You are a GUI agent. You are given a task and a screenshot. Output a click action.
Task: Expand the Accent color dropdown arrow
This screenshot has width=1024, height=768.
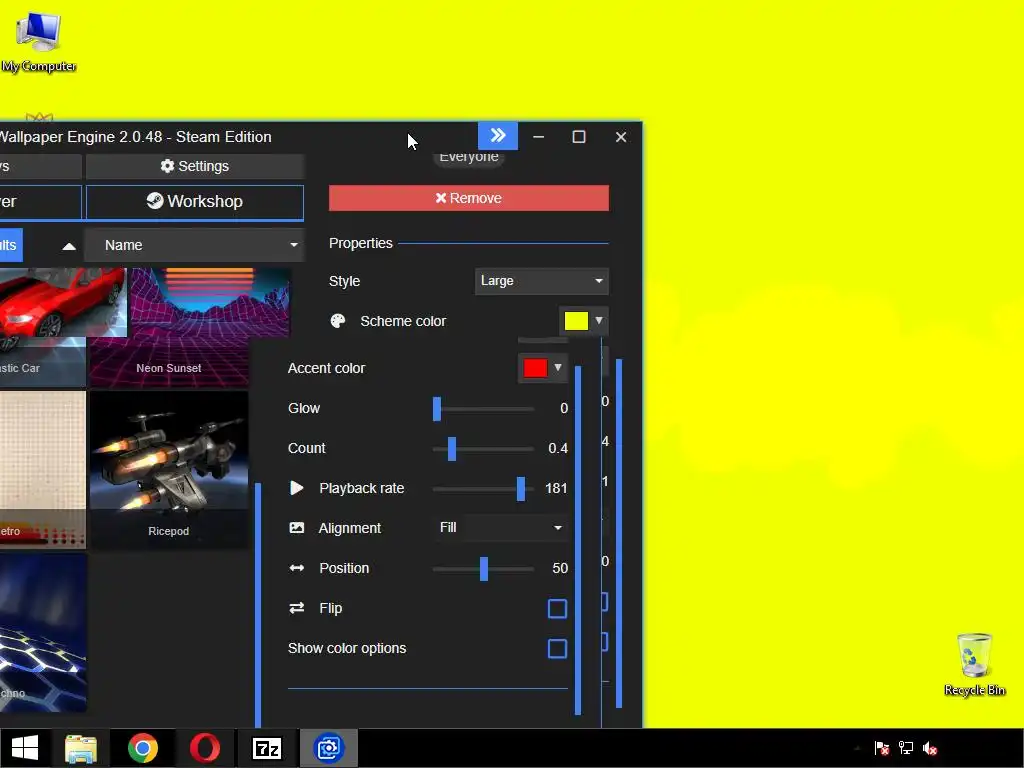click(x=558, y=368)
